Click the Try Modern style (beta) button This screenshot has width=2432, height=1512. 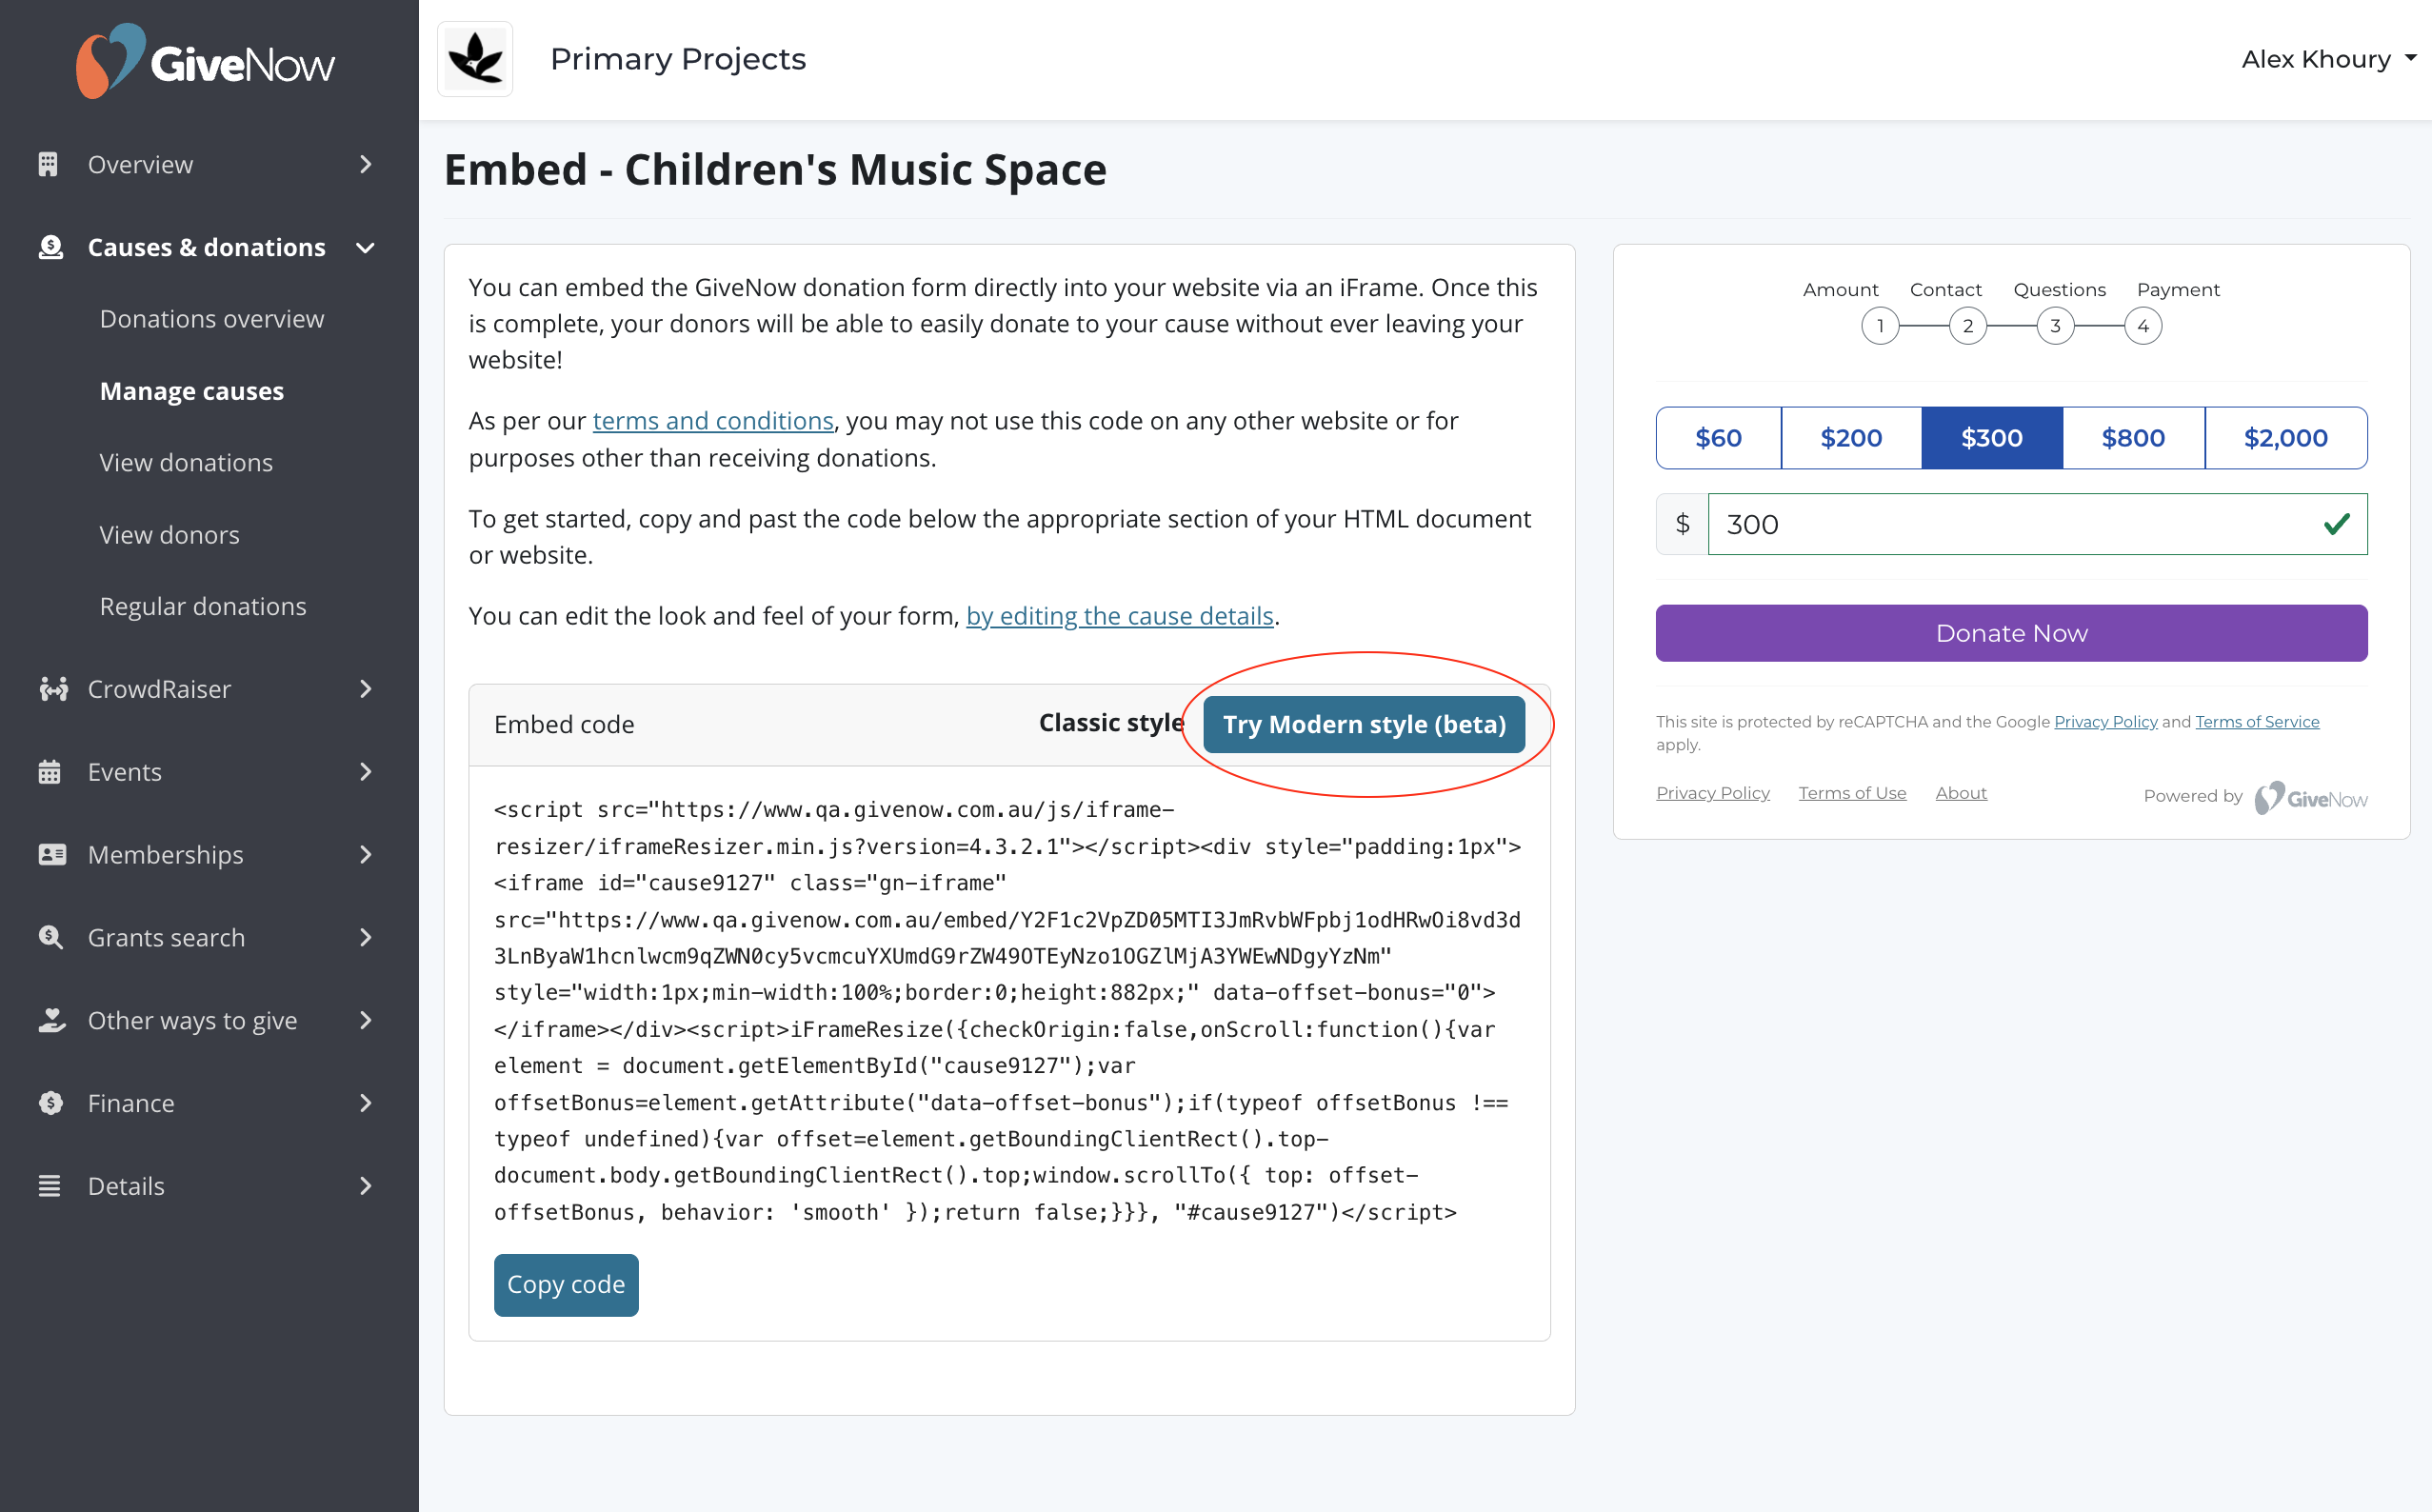tap(1364, 724)
